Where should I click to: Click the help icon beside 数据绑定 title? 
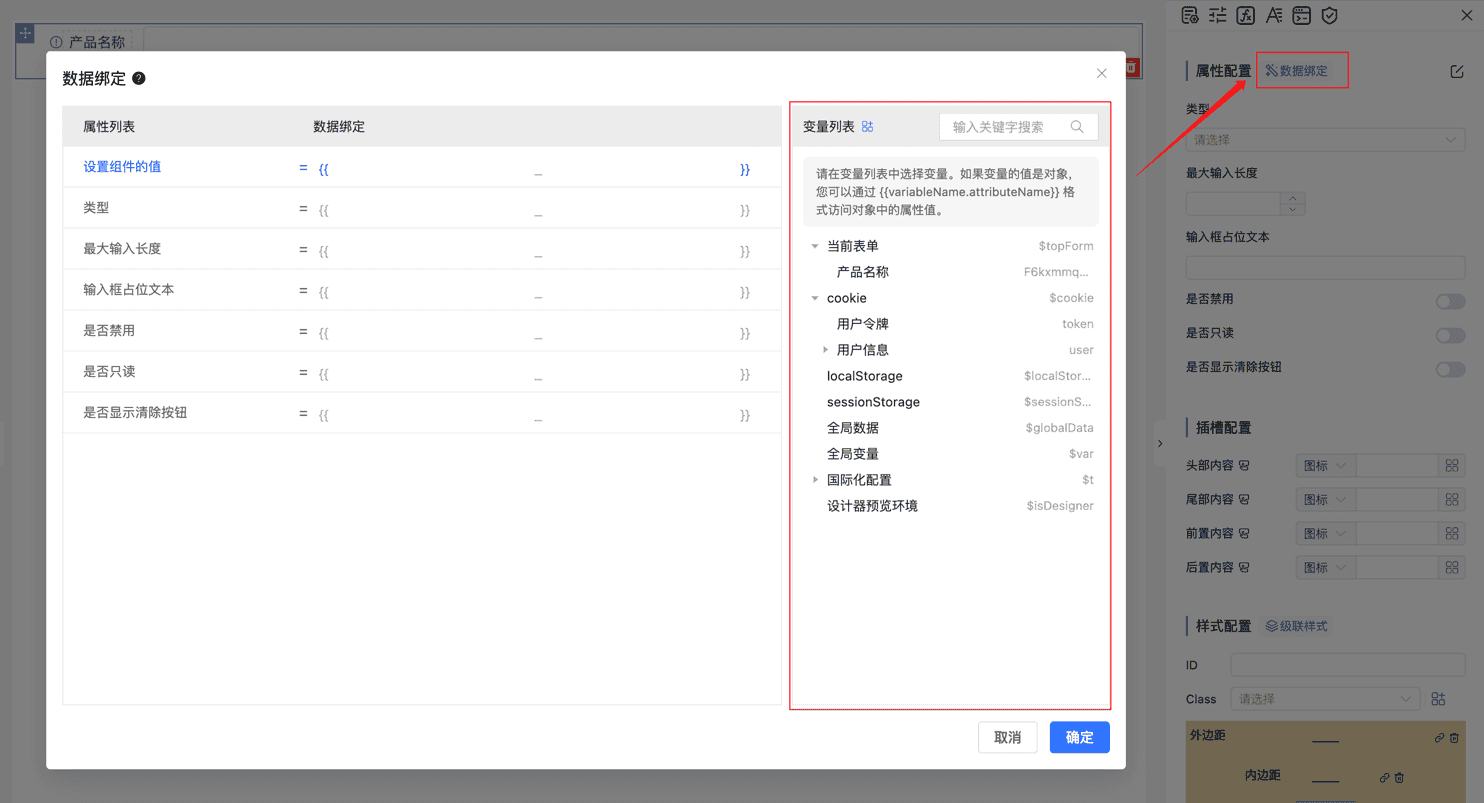point(139,78)
